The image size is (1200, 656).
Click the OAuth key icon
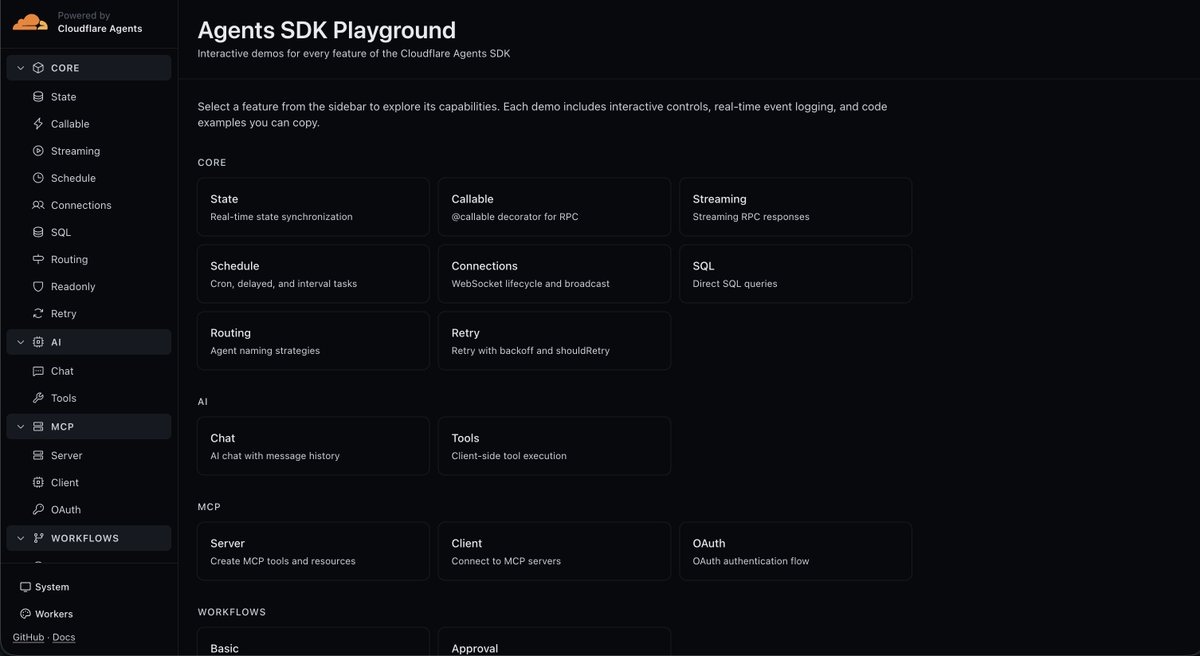click(x=38, y=509)
